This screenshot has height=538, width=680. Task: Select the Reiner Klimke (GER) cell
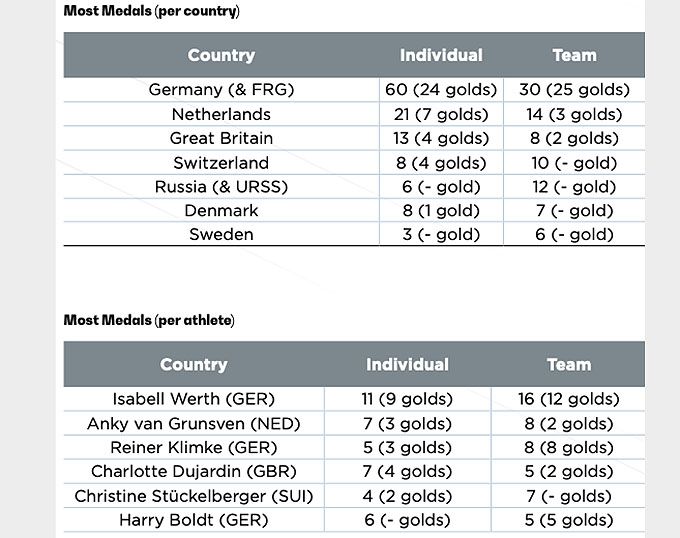pos(194,447)
